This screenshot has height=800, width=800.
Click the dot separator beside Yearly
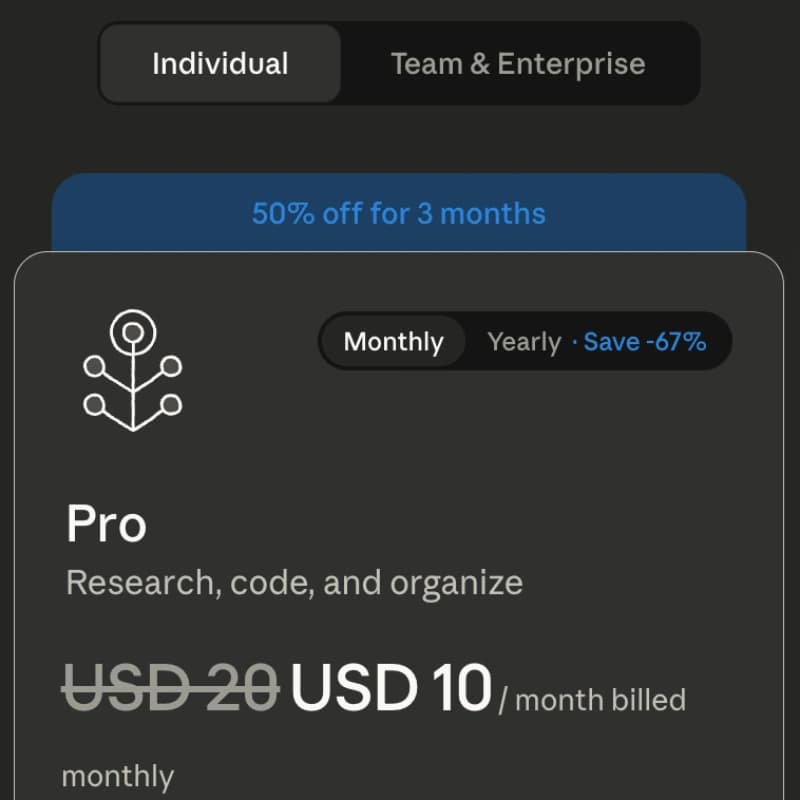click(x=574, y=342)
